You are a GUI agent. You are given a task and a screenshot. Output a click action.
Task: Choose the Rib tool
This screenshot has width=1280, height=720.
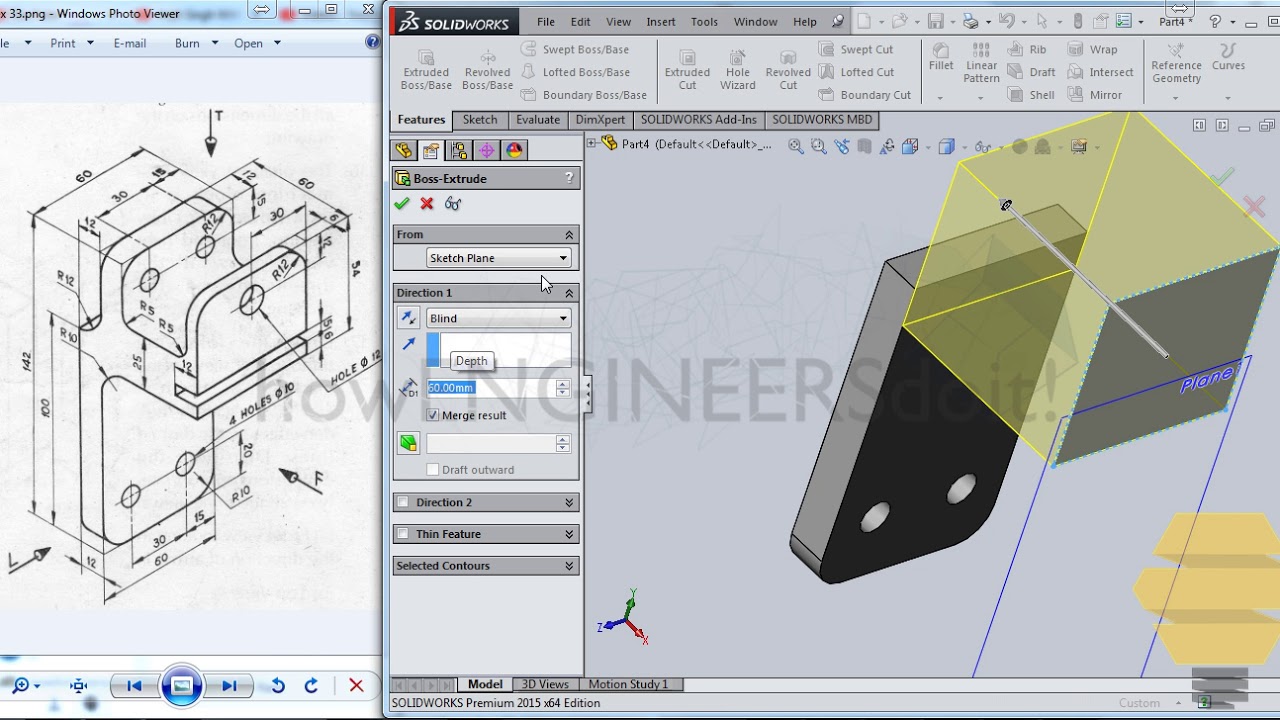coord(1028,49)
